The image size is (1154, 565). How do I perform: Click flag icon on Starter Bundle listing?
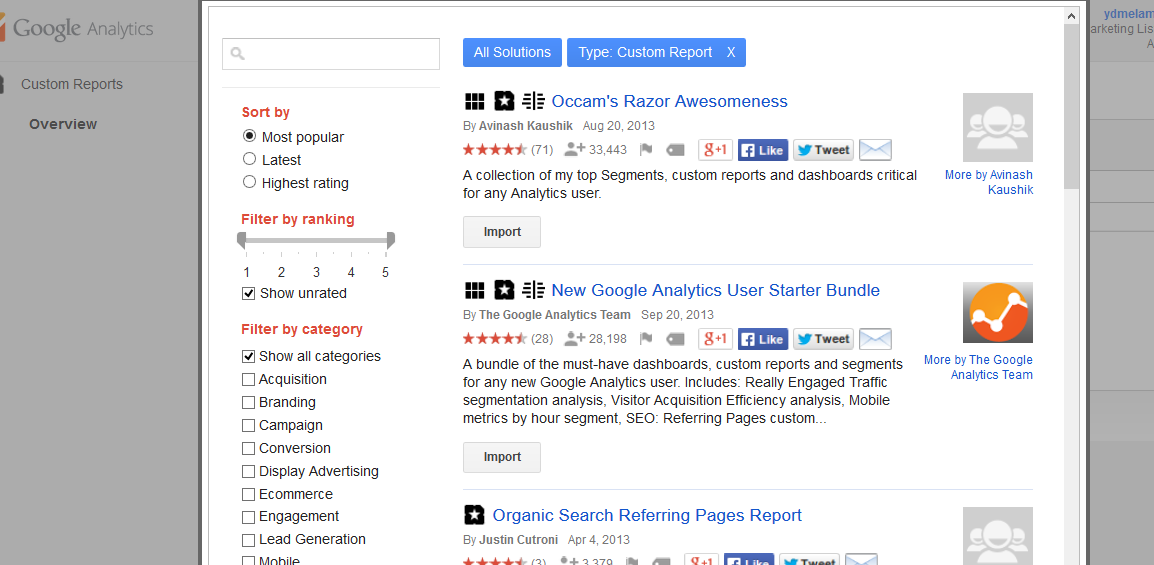(x=646, y=339)
